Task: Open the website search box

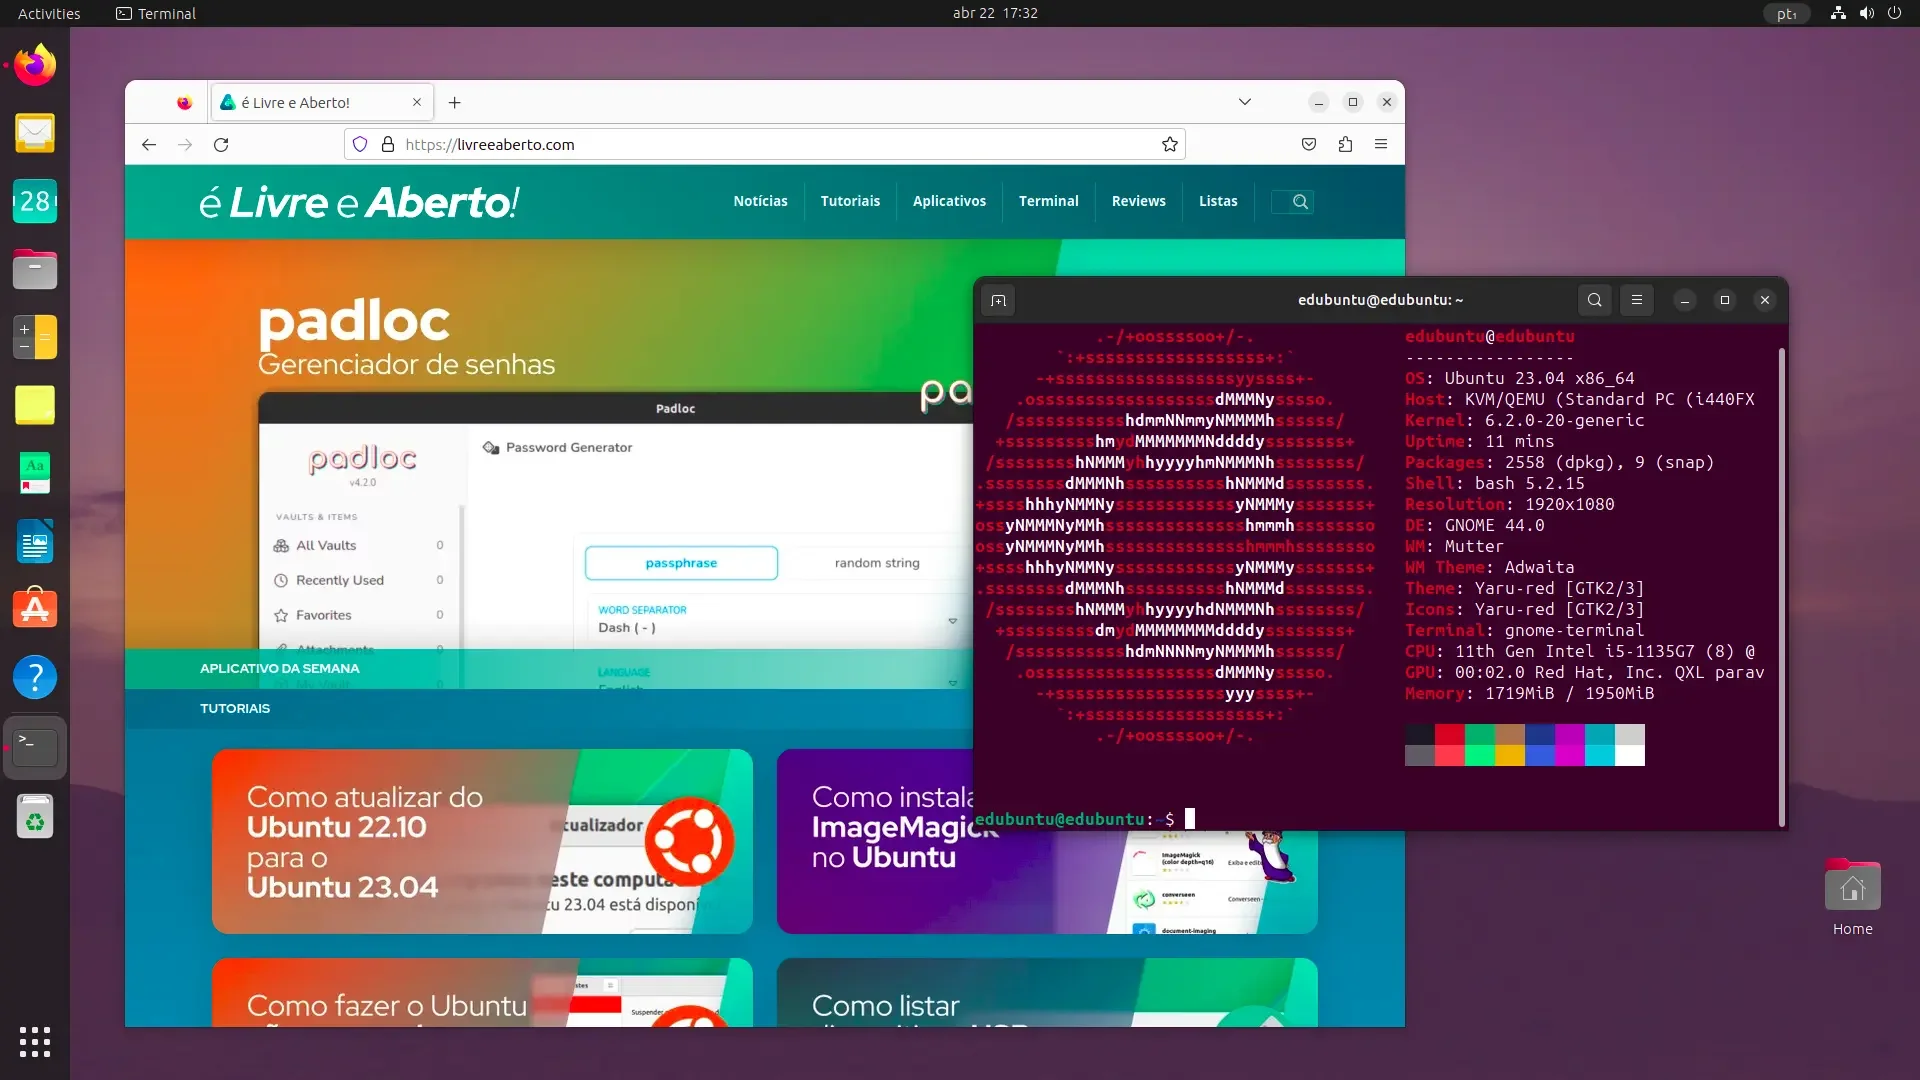Action: tap(1292, 201)
